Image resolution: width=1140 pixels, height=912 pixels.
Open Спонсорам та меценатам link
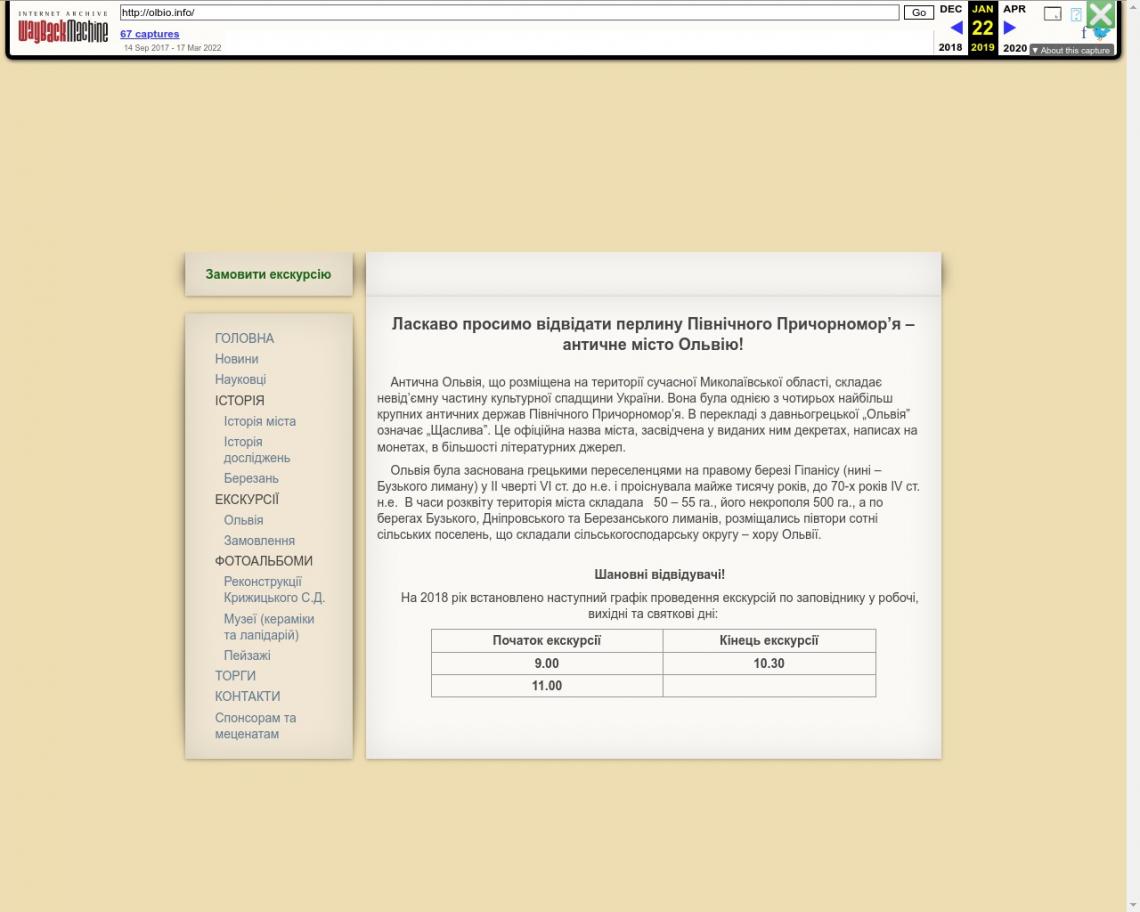point(255,725)
